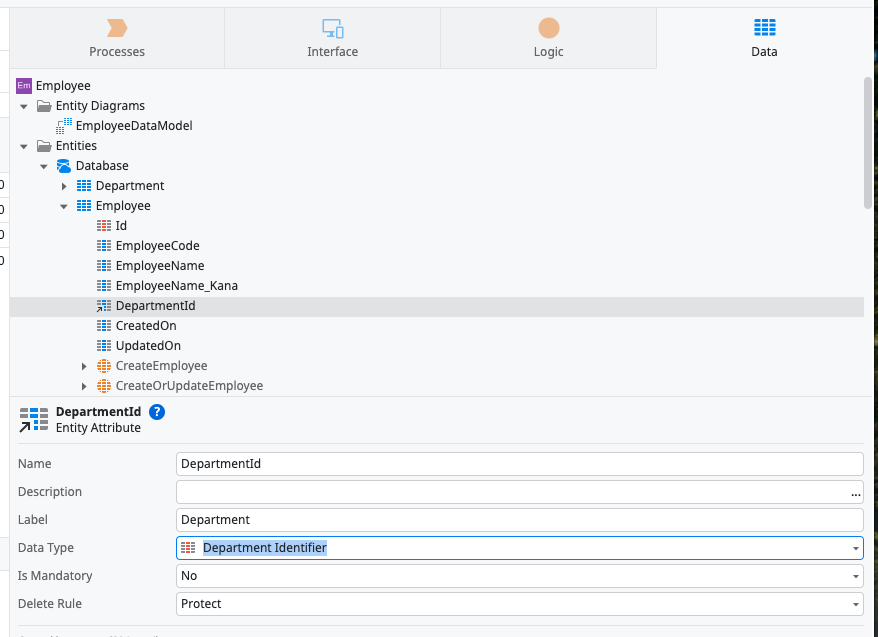878x637 pixels.
Task: Open help for DepartmentId entity attribute
Action: (x=157, y=413)
